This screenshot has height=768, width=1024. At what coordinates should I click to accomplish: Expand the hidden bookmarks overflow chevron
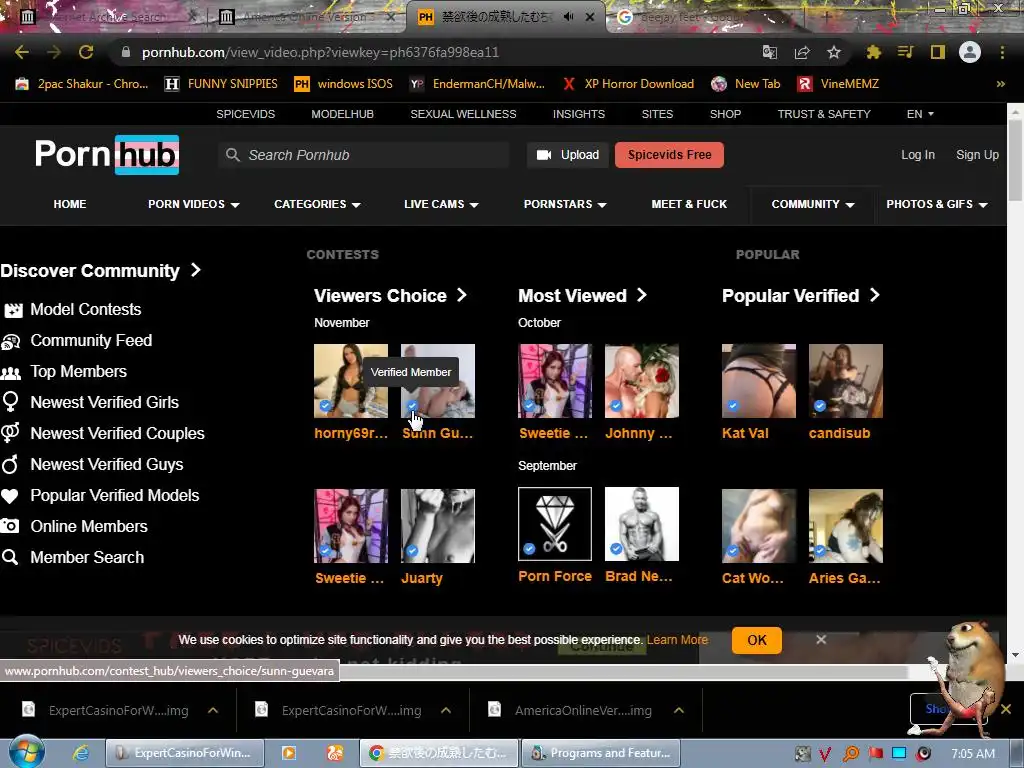click(1000, 84)
